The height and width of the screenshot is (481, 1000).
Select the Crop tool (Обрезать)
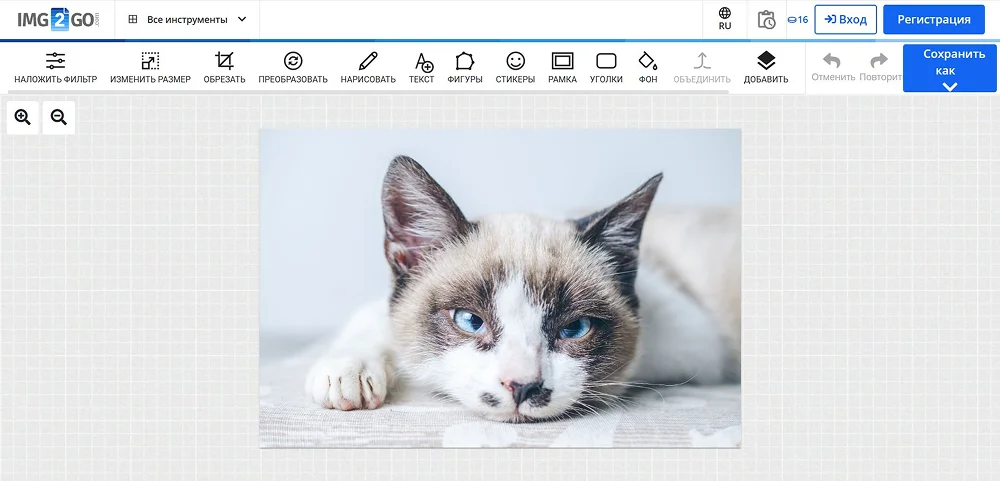pos(224,67)
